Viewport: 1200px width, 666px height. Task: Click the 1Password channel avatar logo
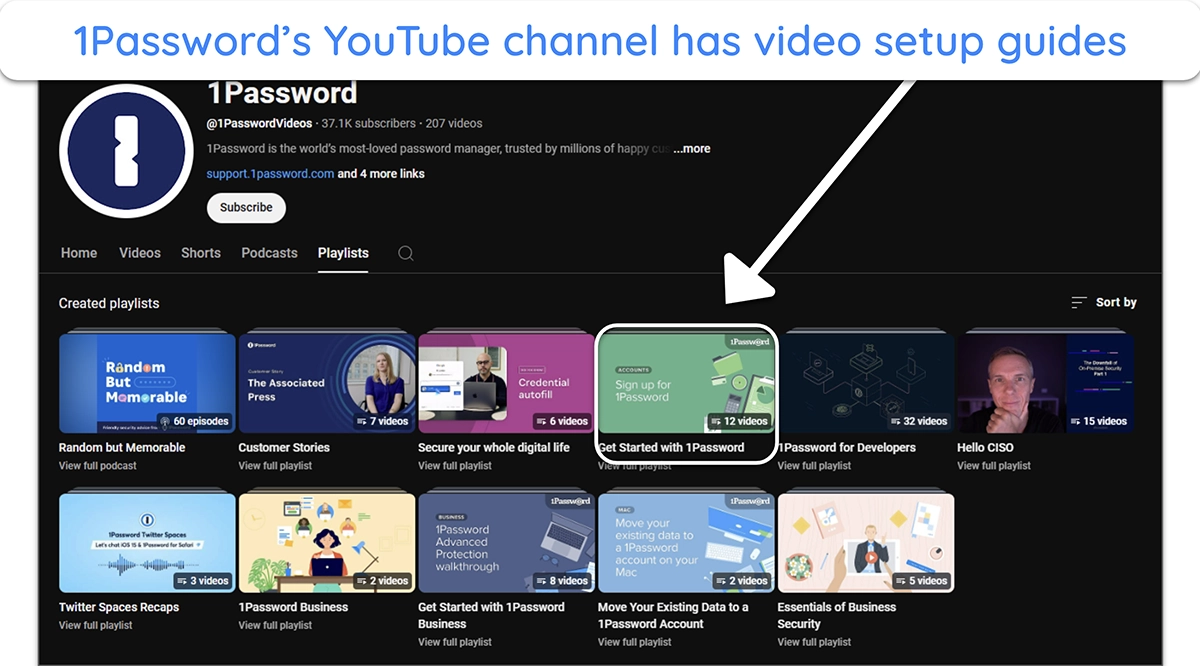click(x=126, y=150)
